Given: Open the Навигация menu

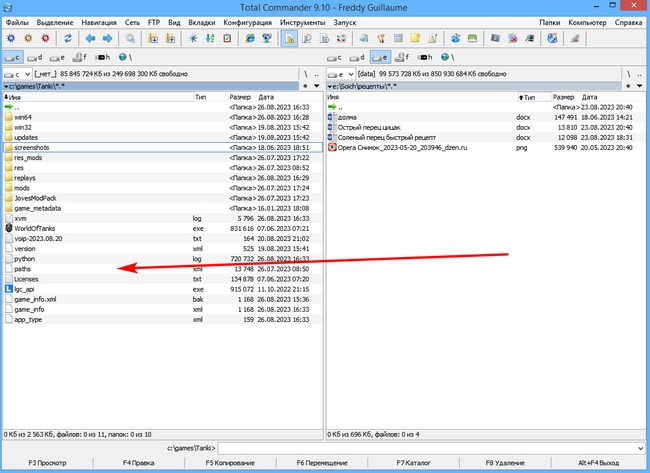Looking at the screenshot, I should [x=99, y=22].
